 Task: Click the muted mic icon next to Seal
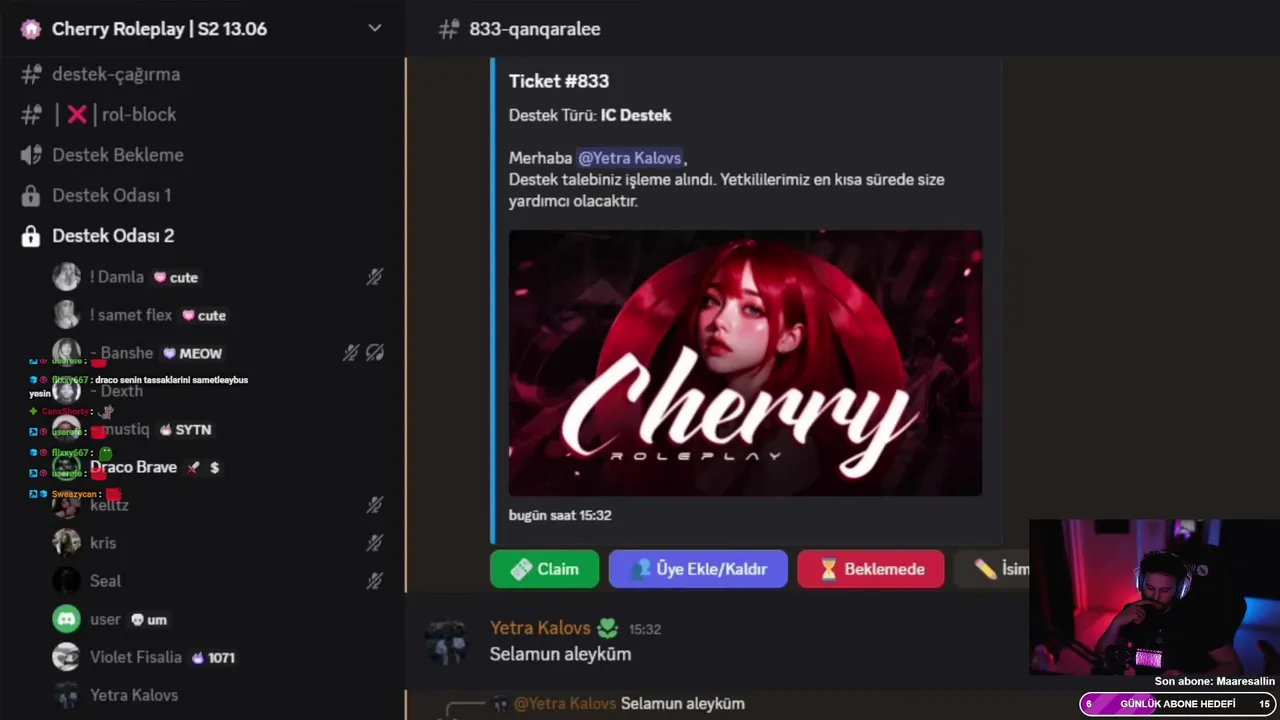point(374,581)
